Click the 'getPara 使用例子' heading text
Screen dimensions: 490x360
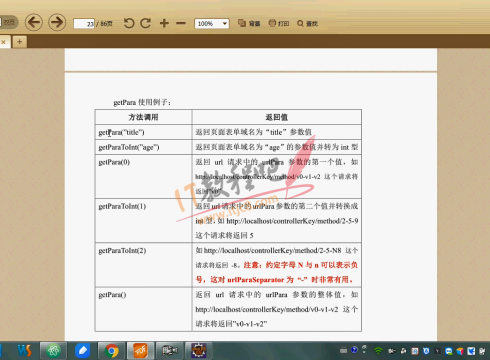(142, 102)
